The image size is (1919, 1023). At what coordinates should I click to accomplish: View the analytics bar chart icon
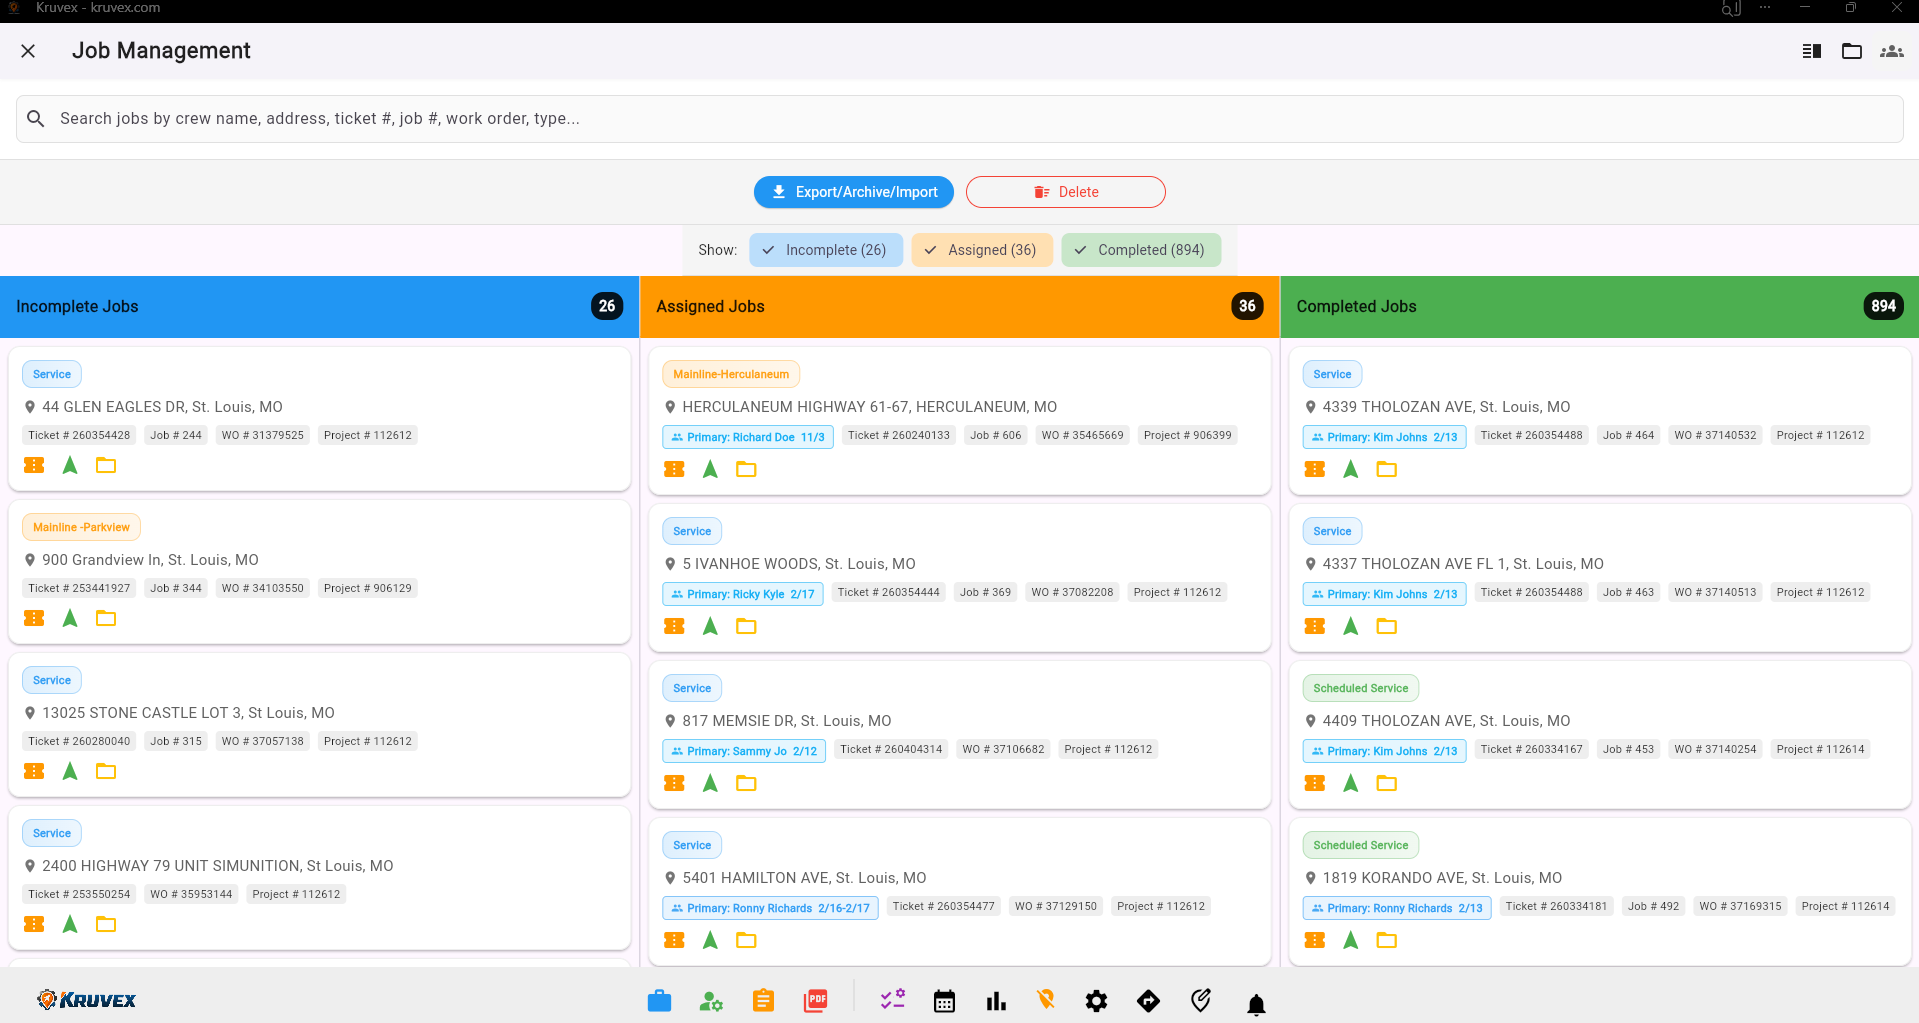(996, 1000)
